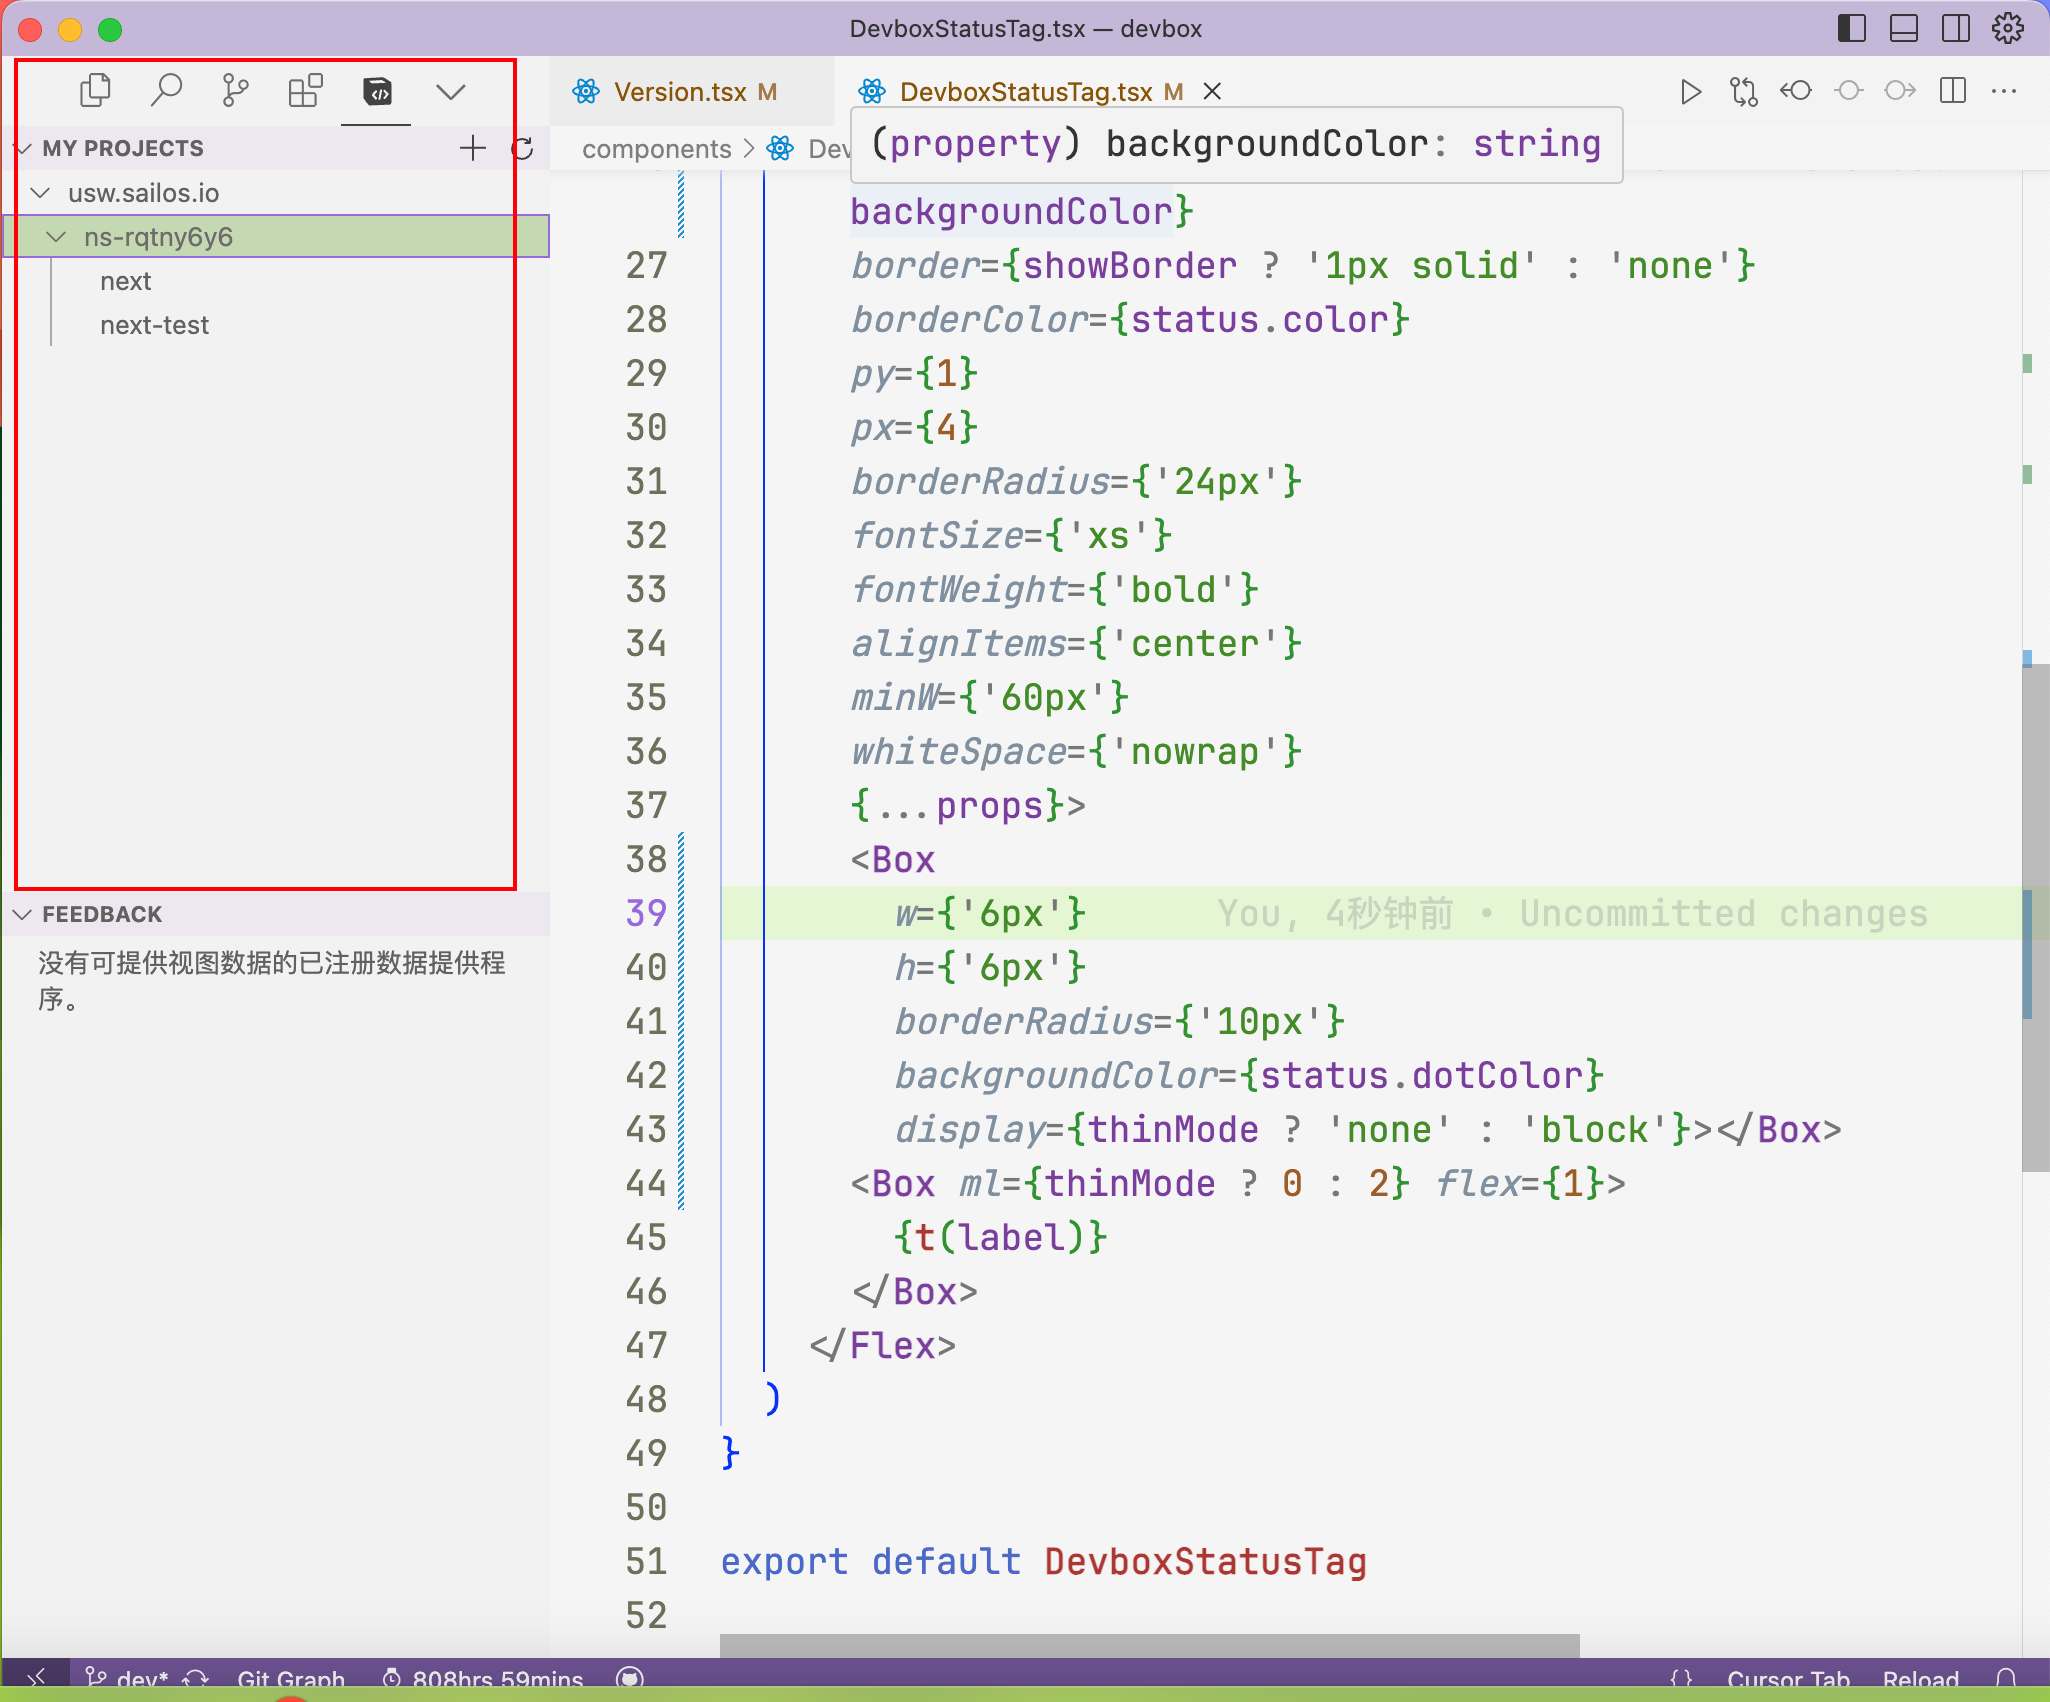The height and width of the screenshot is (1702, 2050).
Task: Select the next-test project item
Action: (x=155, y=325)
